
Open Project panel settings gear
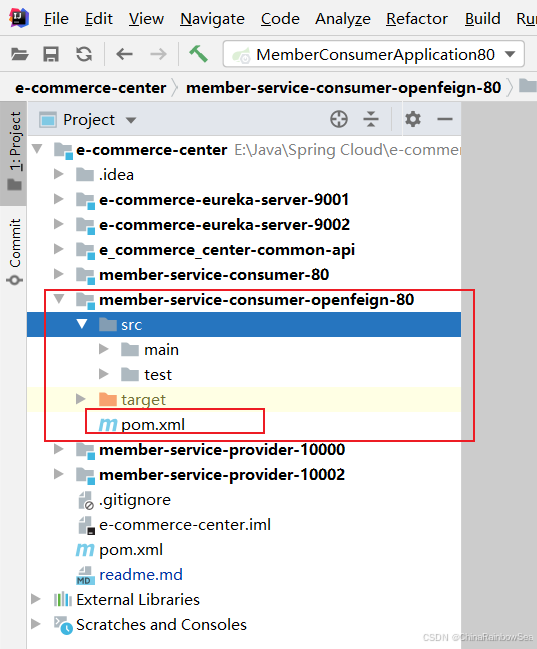point(413,119)
